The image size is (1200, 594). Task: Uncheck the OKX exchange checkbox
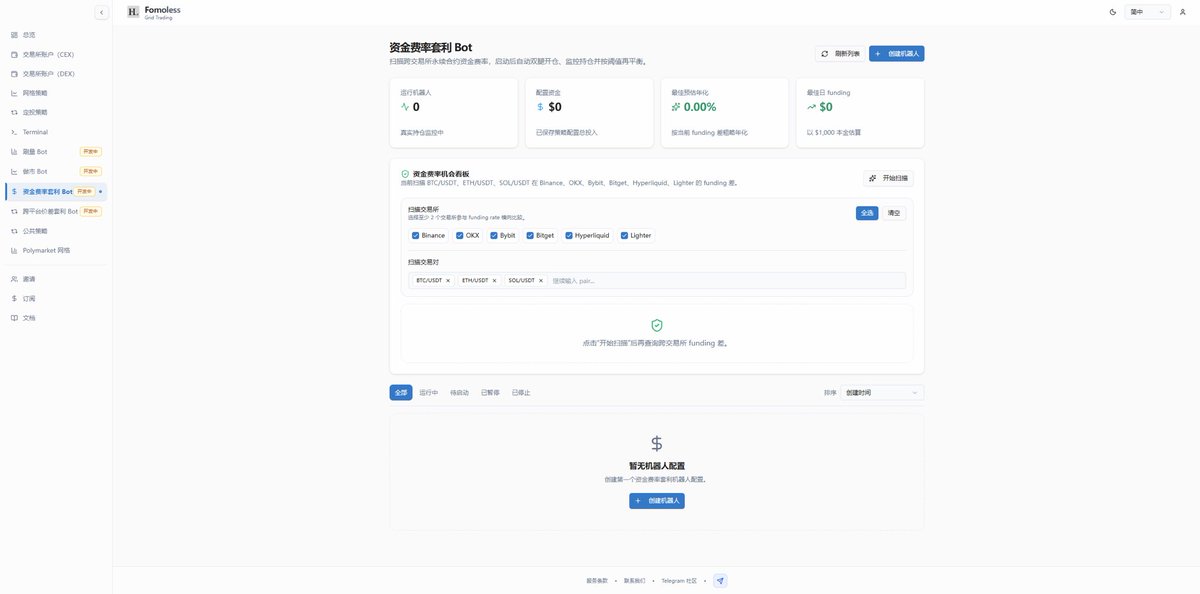point(460,236)
